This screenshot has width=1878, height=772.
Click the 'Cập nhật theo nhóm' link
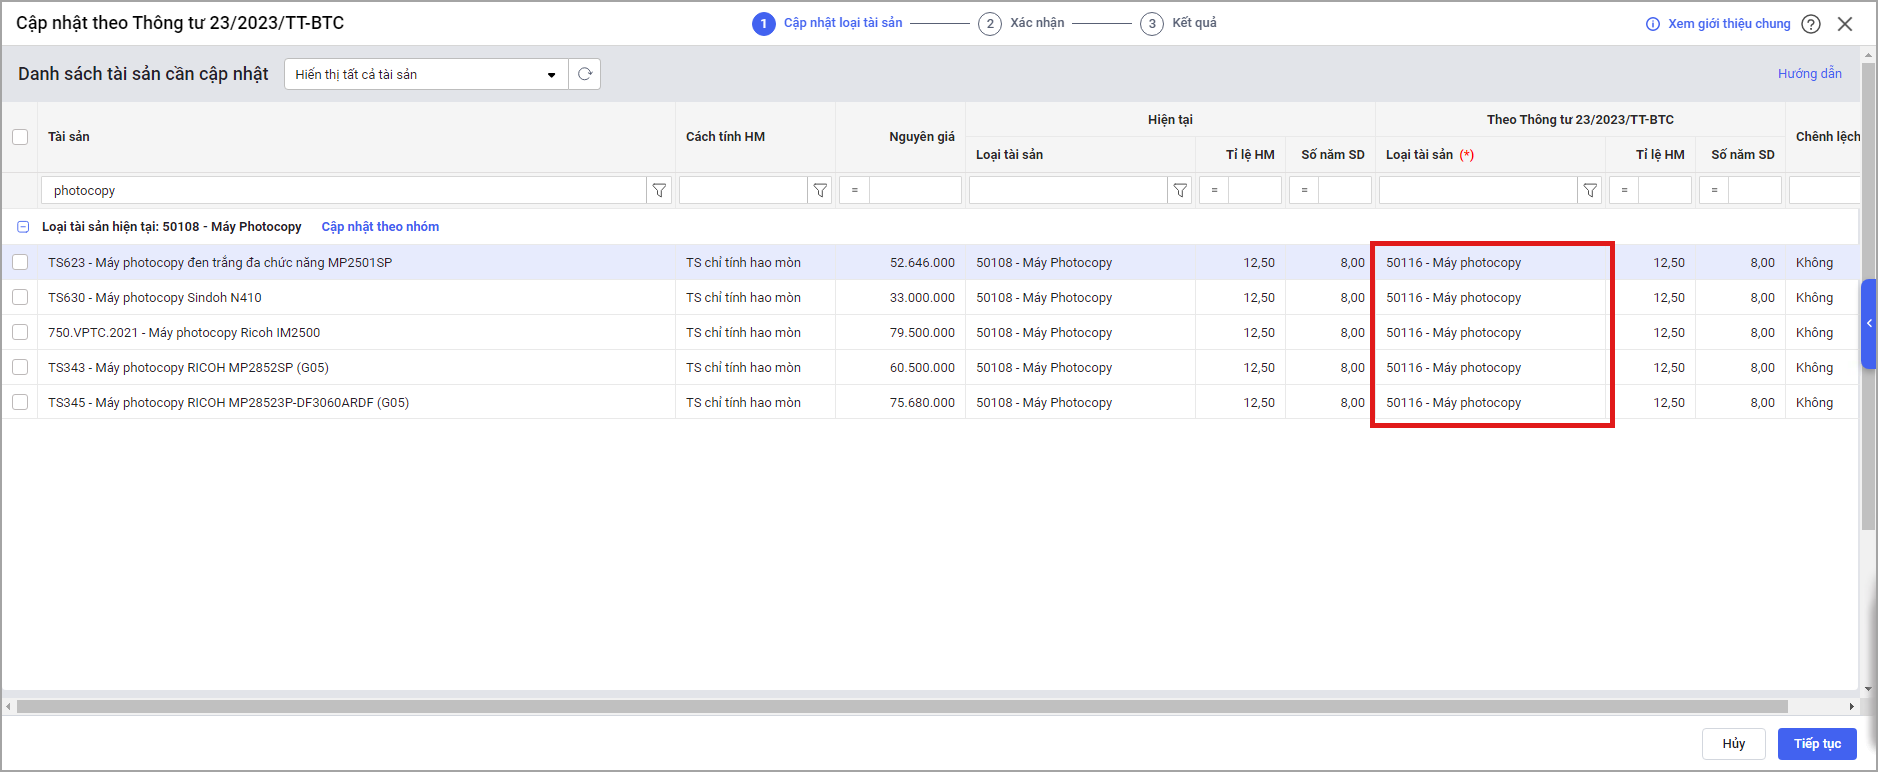pos(380,227)
